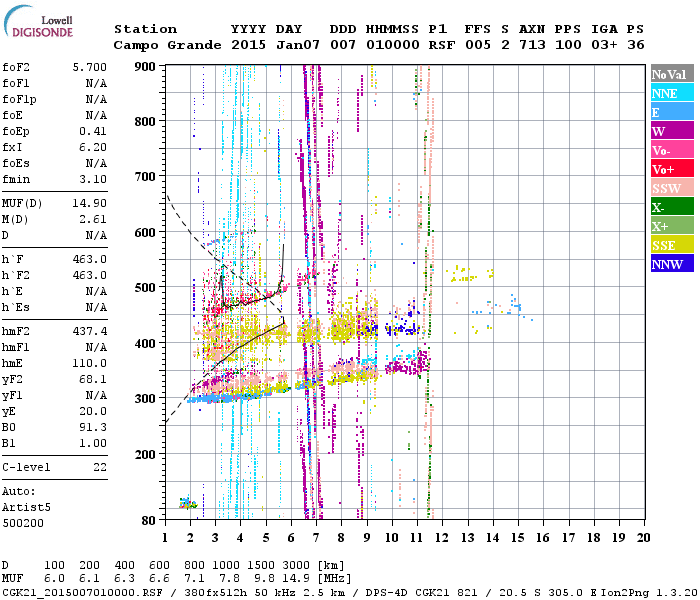Image resolution: width=700 pixels, height=600 pixels.
Task: Click the 12 MHz frequency axis label
Action: [x=442, y=538]
